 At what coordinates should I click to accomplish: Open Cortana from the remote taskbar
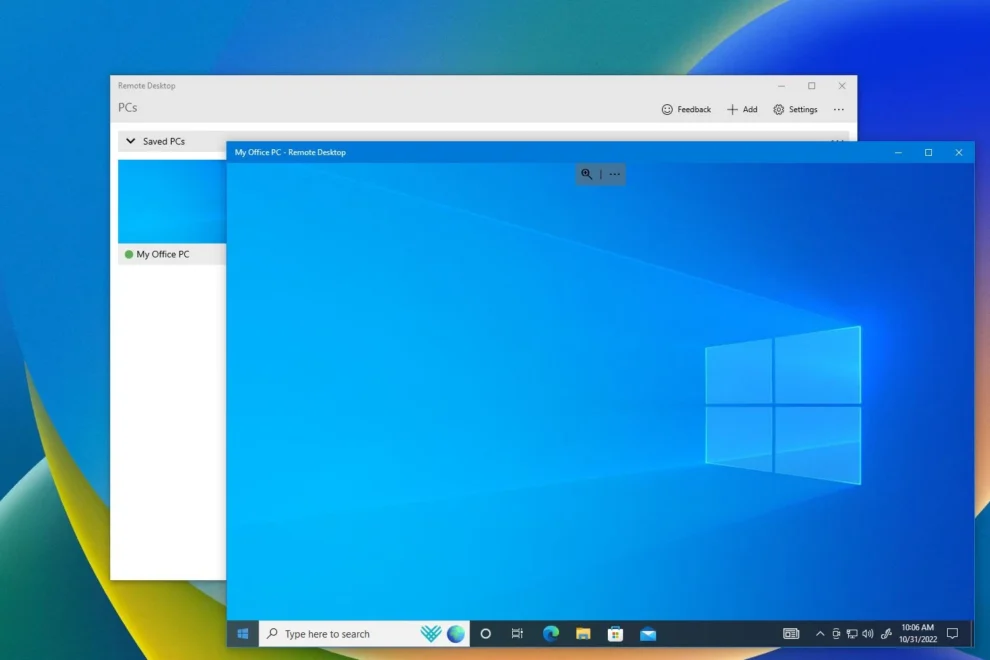pyautogui.click(x=486, y=633)
